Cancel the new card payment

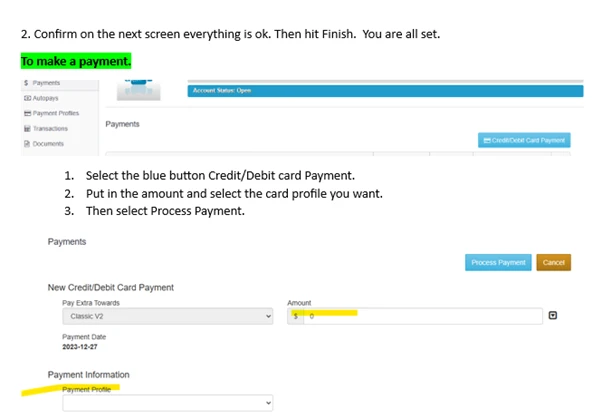coord(553,262)
